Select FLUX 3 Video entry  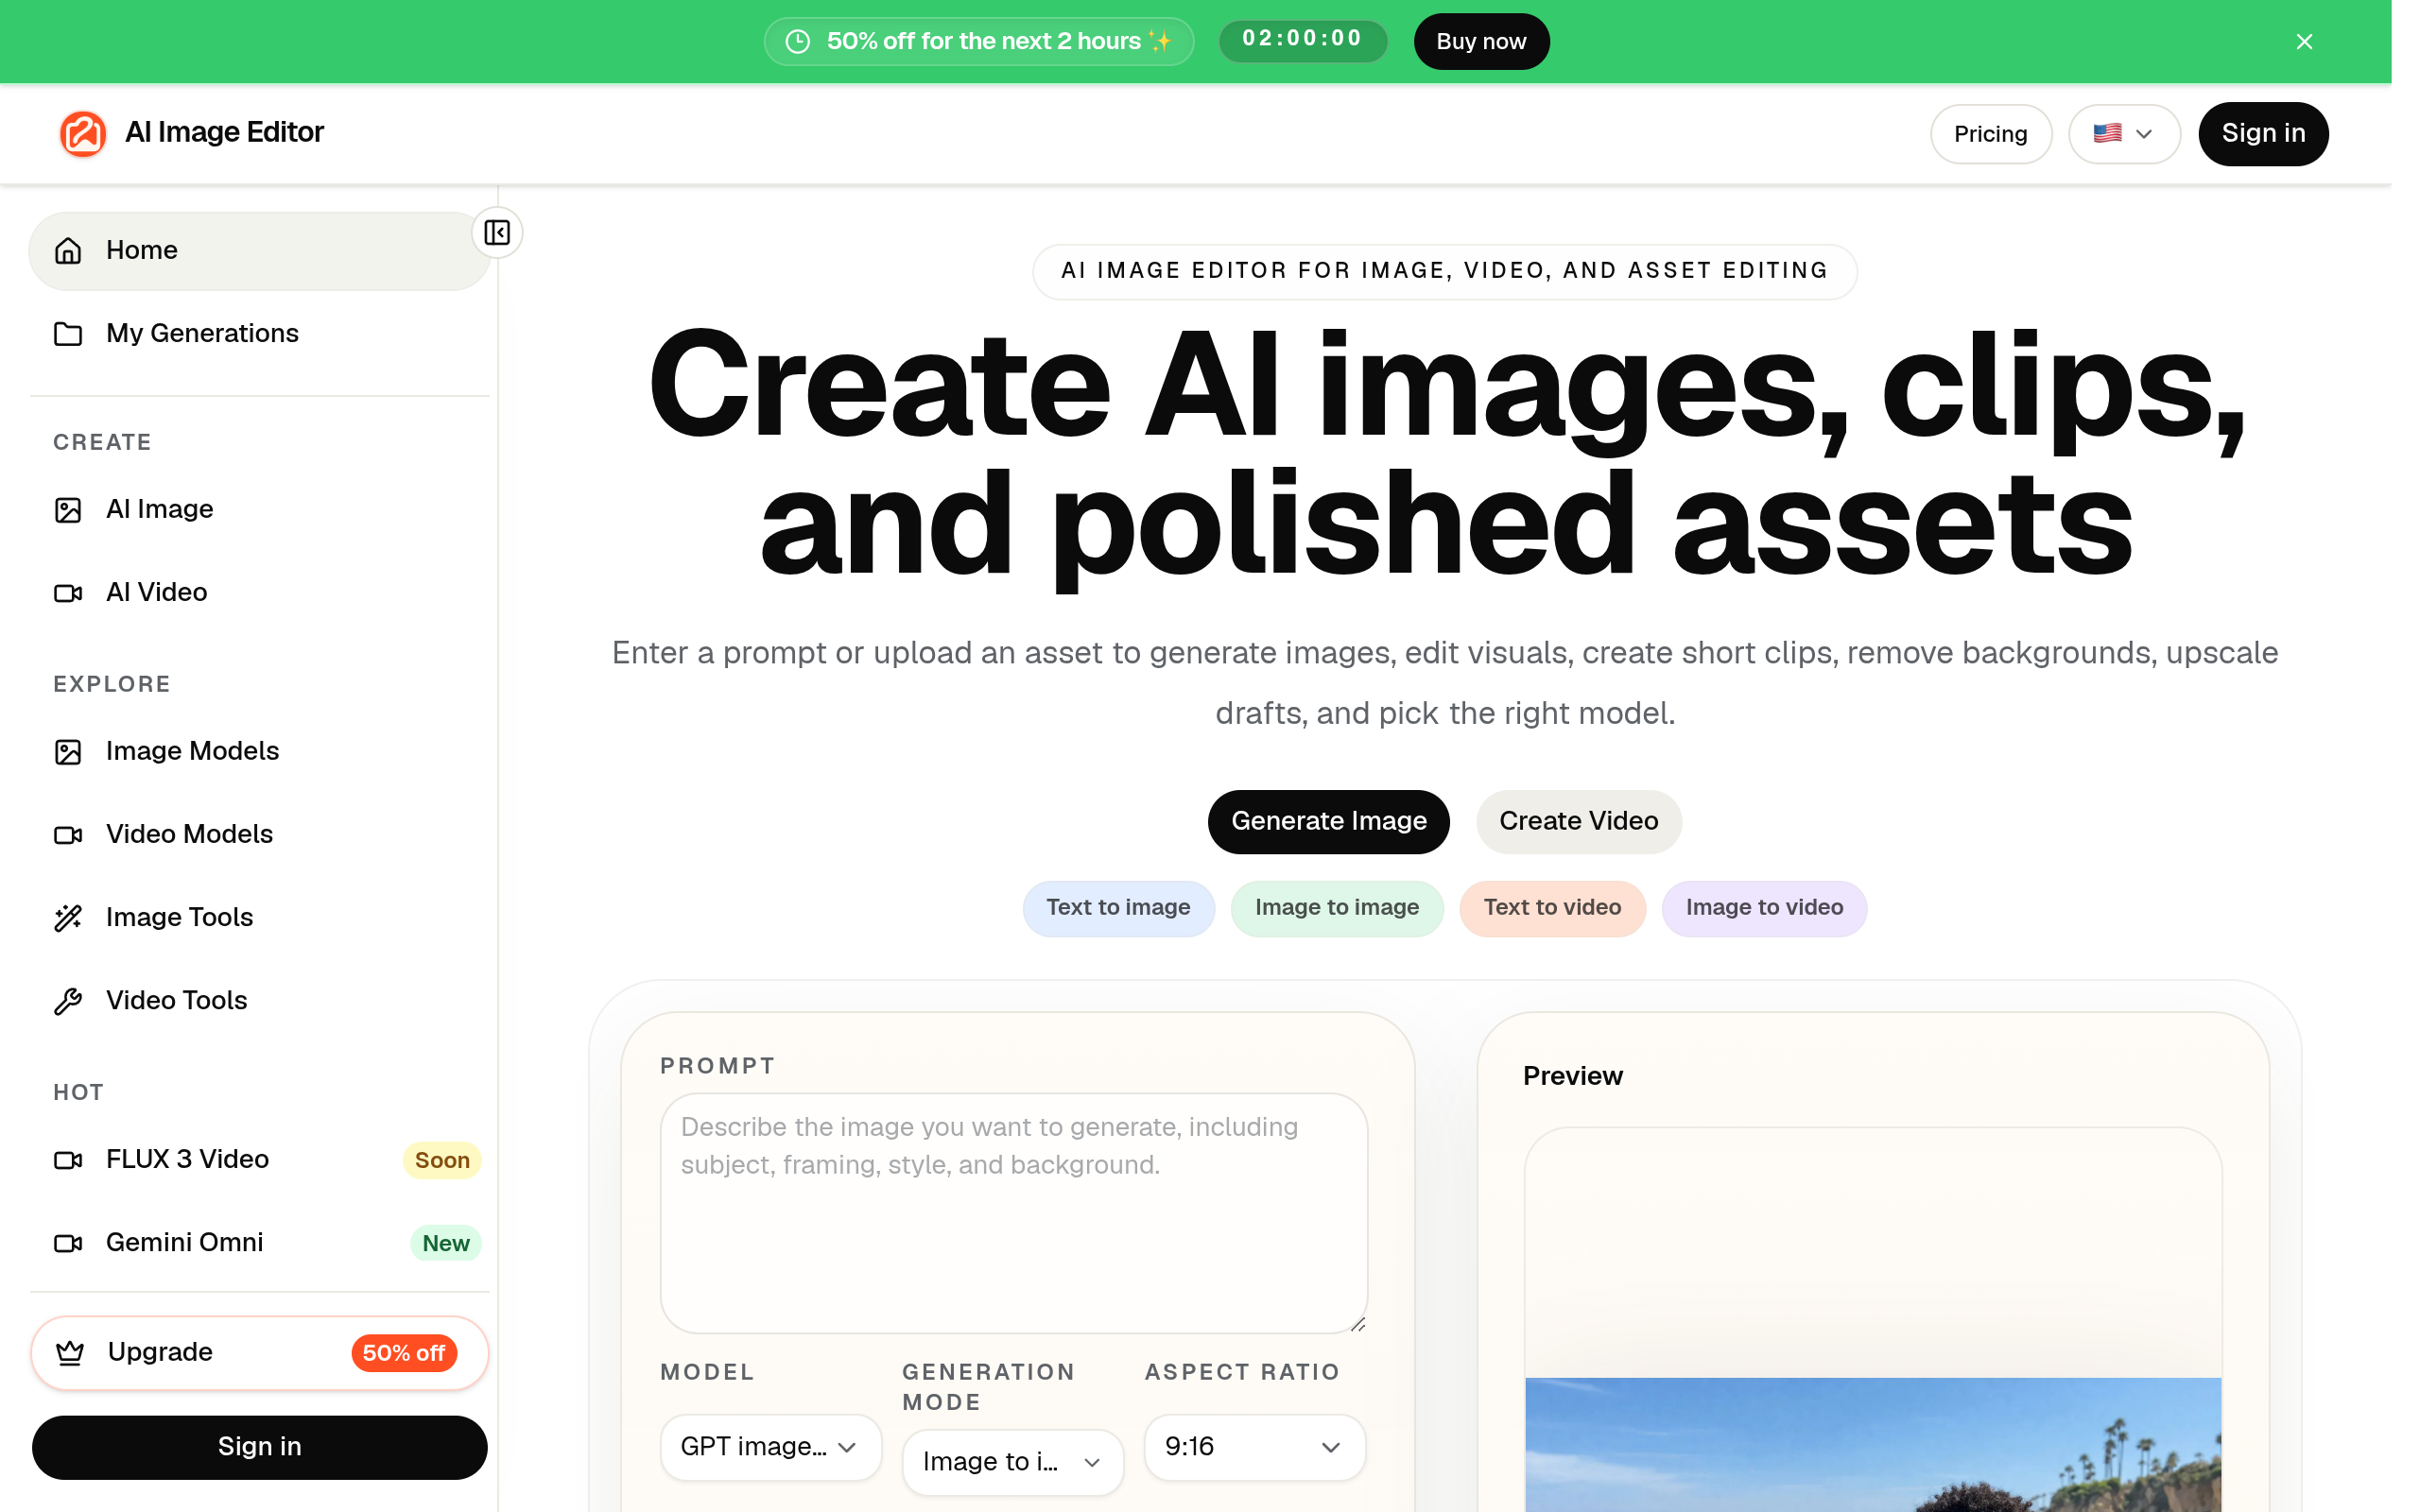pos(259,1160)
